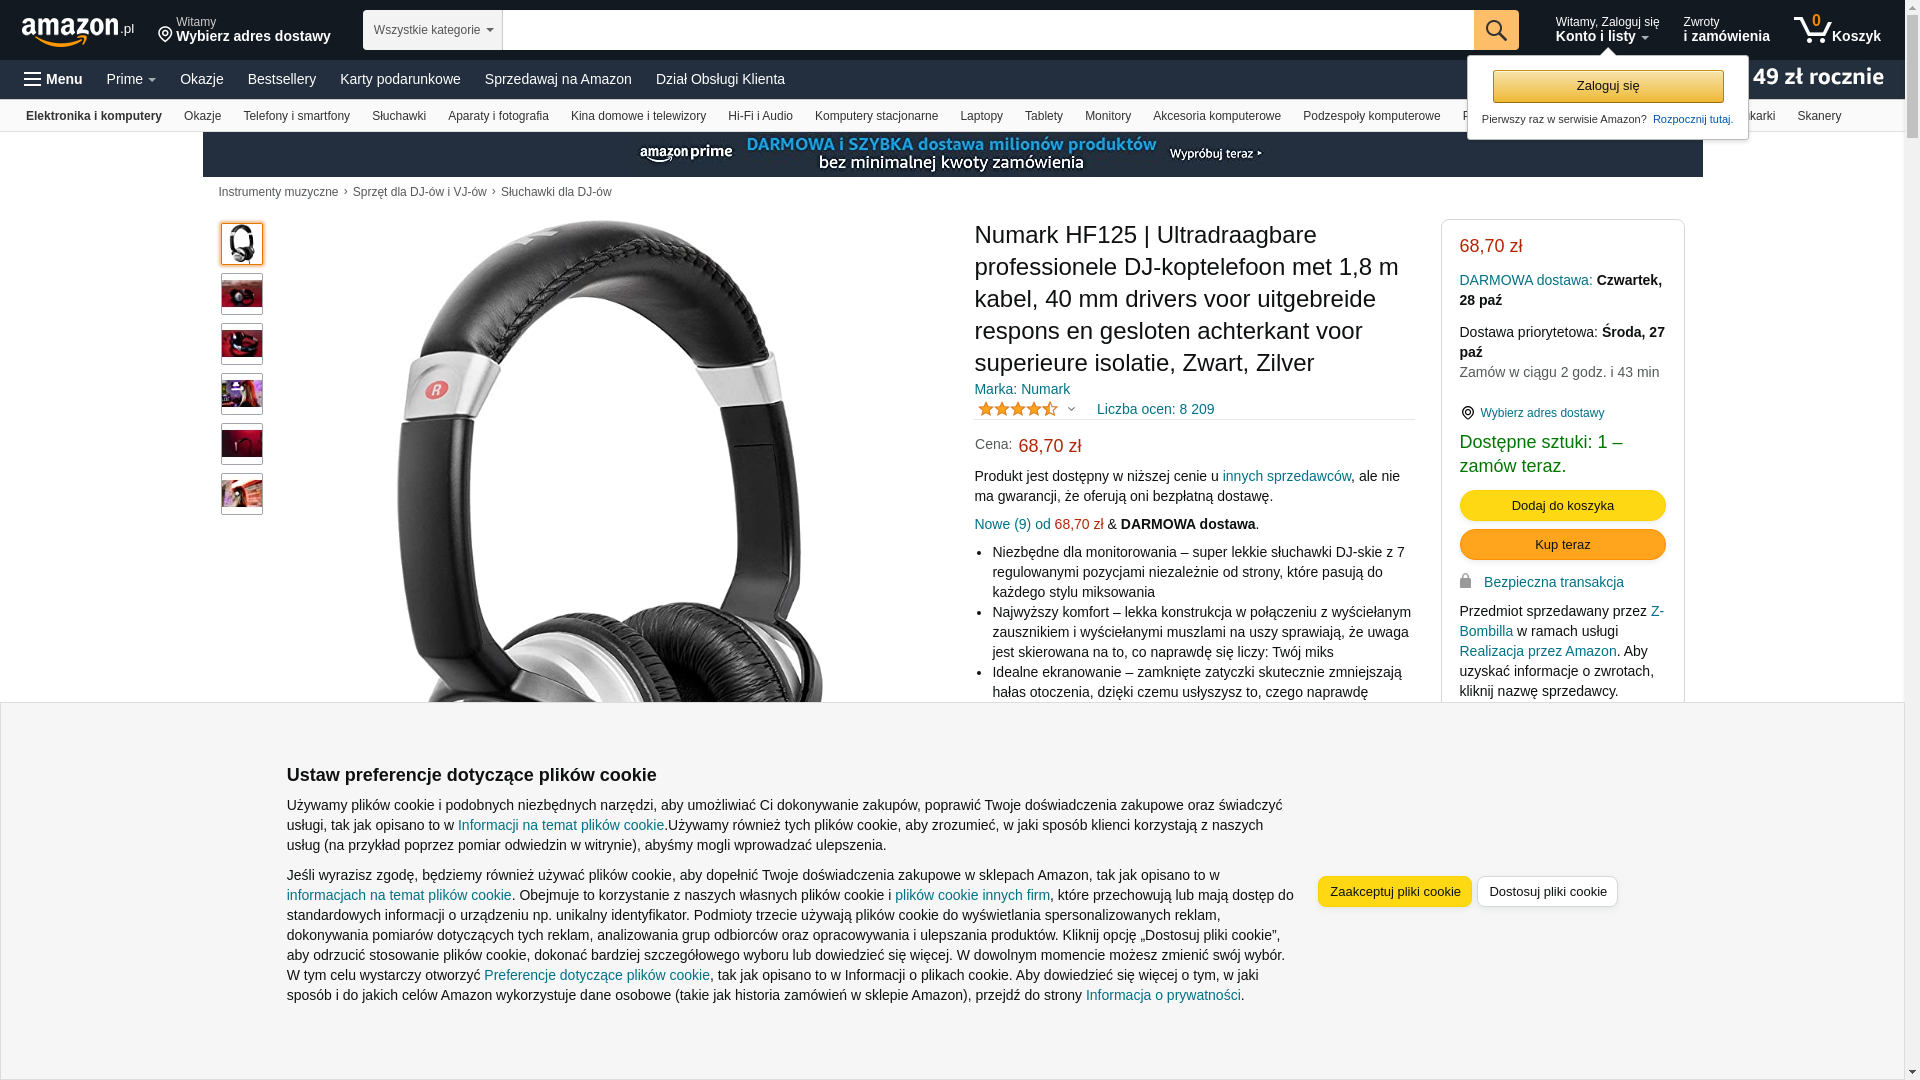Viewport: 1920px width, 1080px height.
Task: Click the Dostosuj pliki cookie button
Action: [1547, 891]
